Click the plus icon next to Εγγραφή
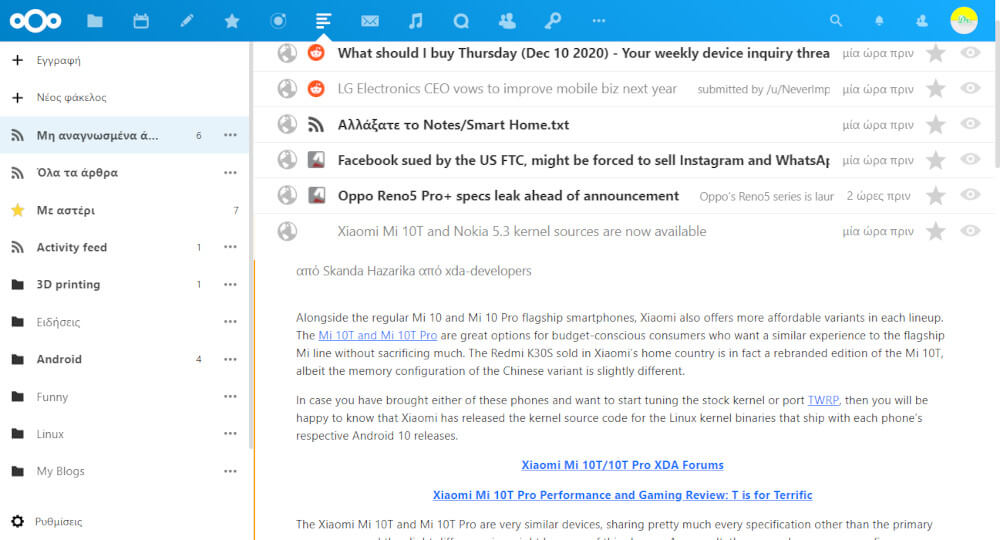Screen dimensions: 1000x540 (18, 60)
